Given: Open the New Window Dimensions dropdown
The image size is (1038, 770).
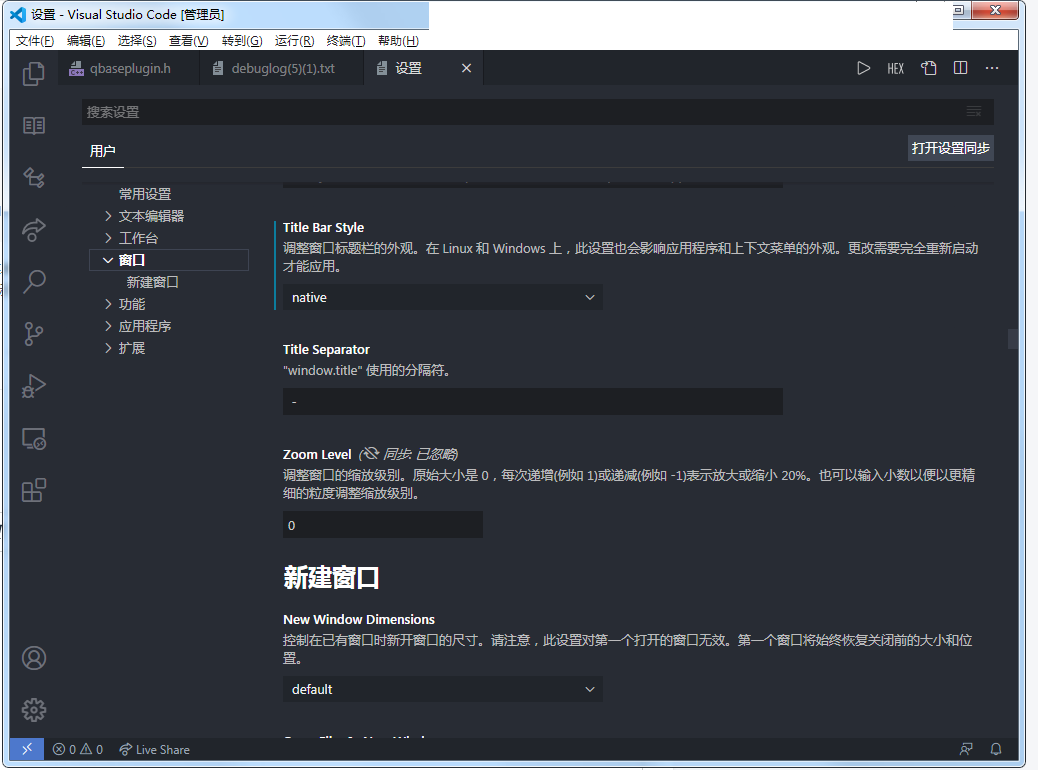Looking at the screenshot, I should click(x=442, y=689).
